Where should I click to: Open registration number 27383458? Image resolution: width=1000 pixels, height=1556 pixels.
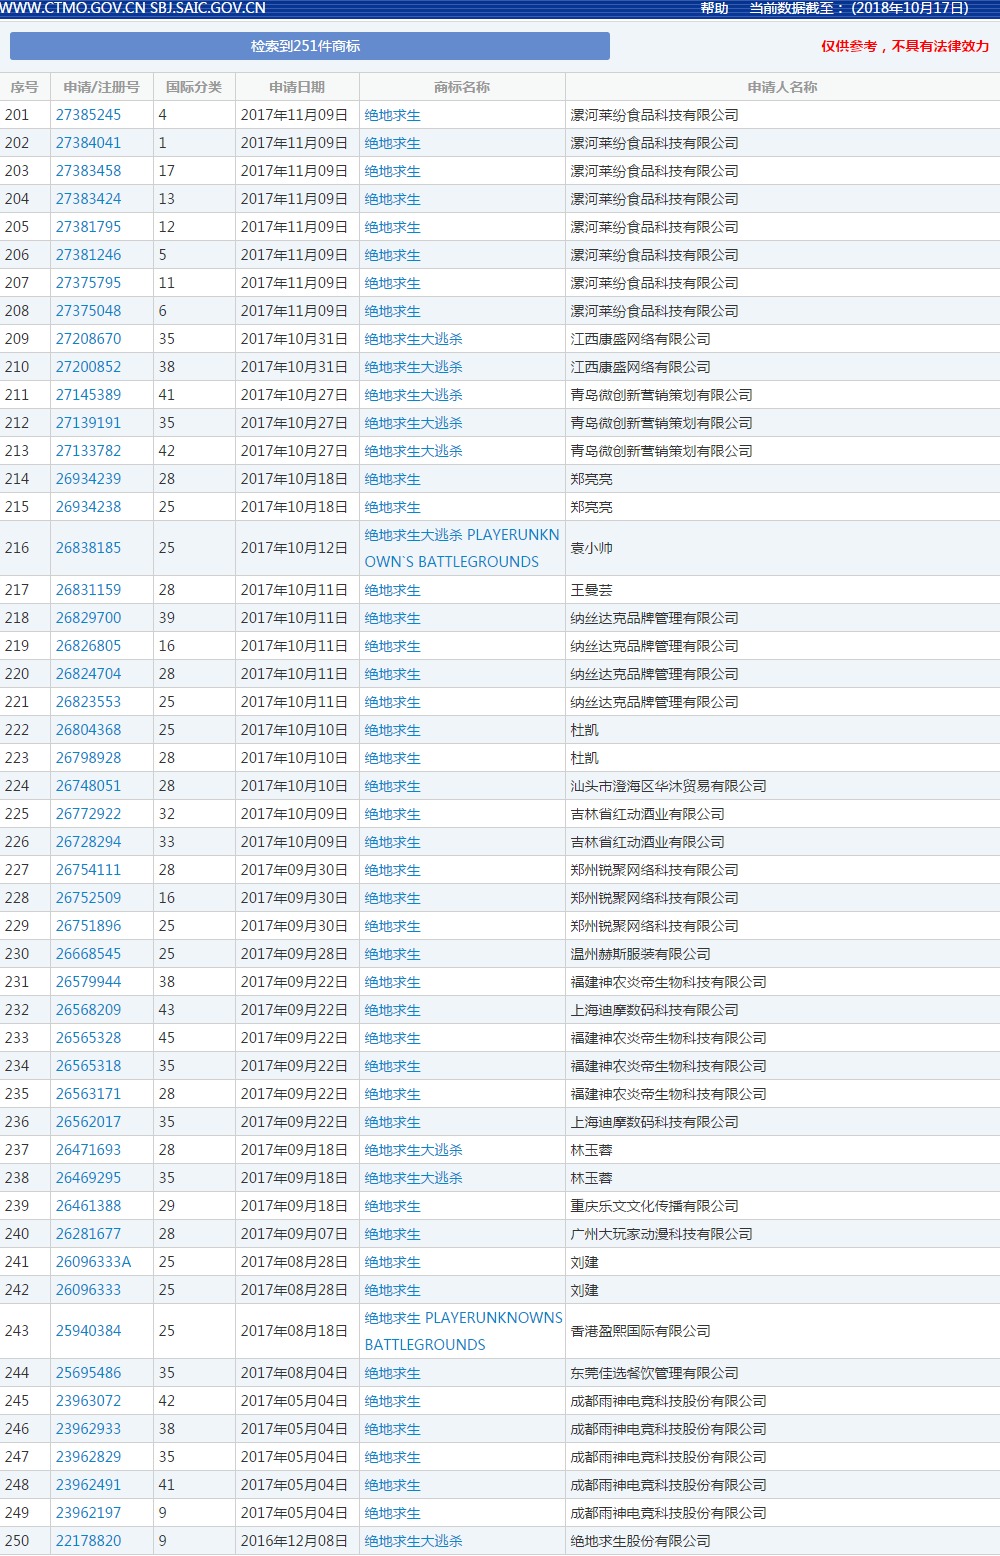pyautogui.click(x=88, y=171)
